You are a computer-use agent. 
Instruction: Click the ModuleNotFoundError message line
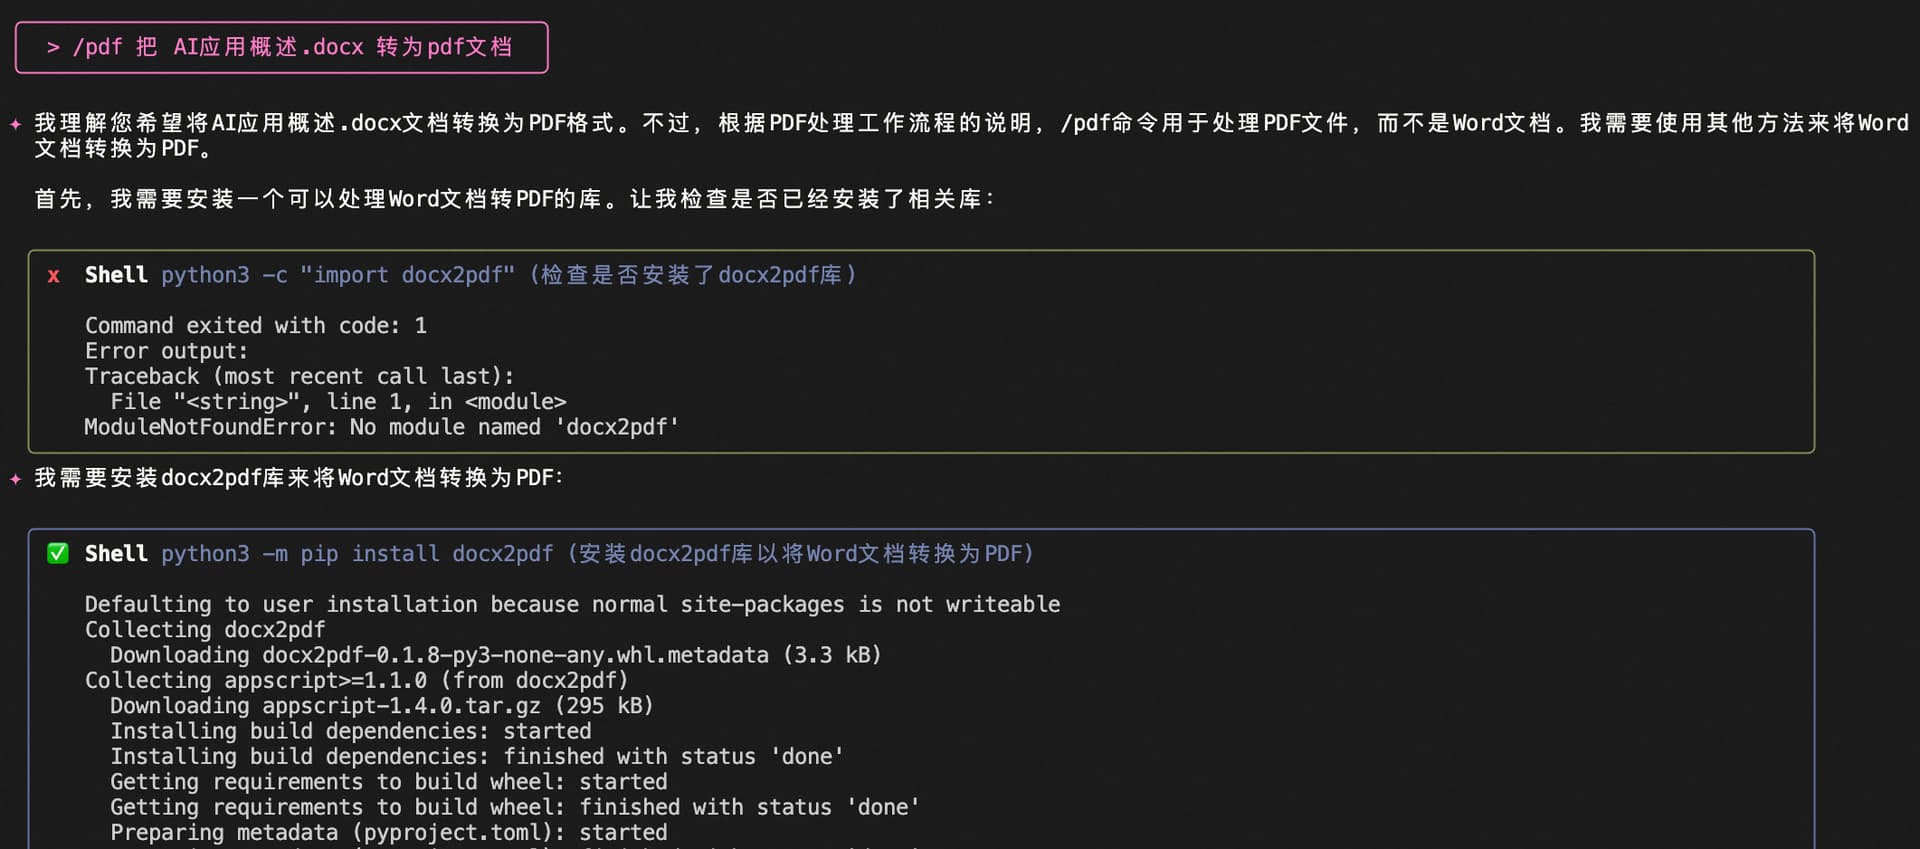coord(381,428)
